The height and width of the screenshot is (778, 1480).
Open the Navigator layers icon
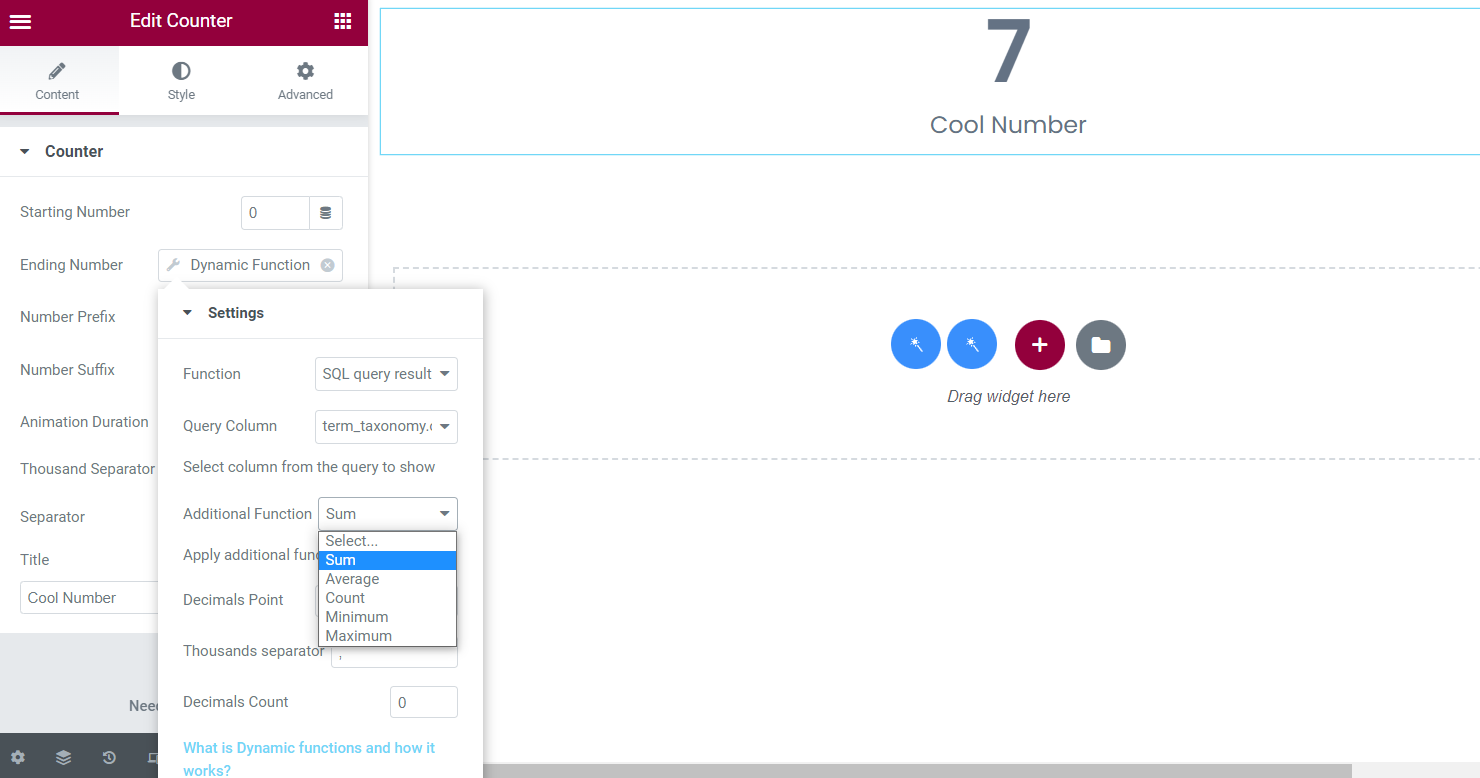coord(63,758)
